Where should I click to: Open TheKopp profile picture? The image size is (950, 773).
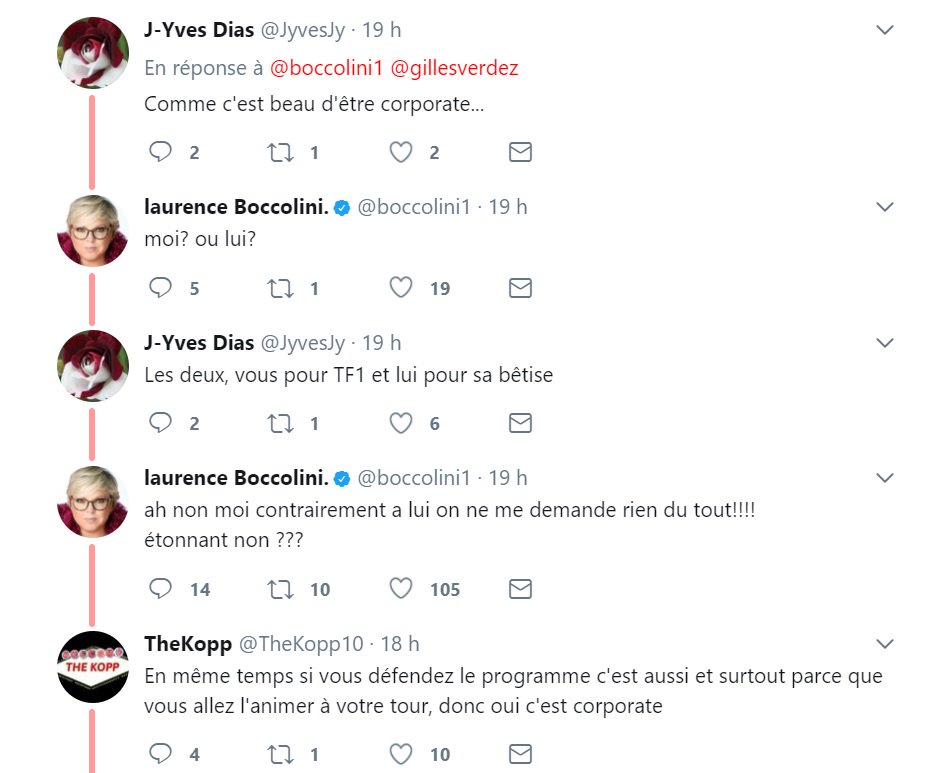93,666
